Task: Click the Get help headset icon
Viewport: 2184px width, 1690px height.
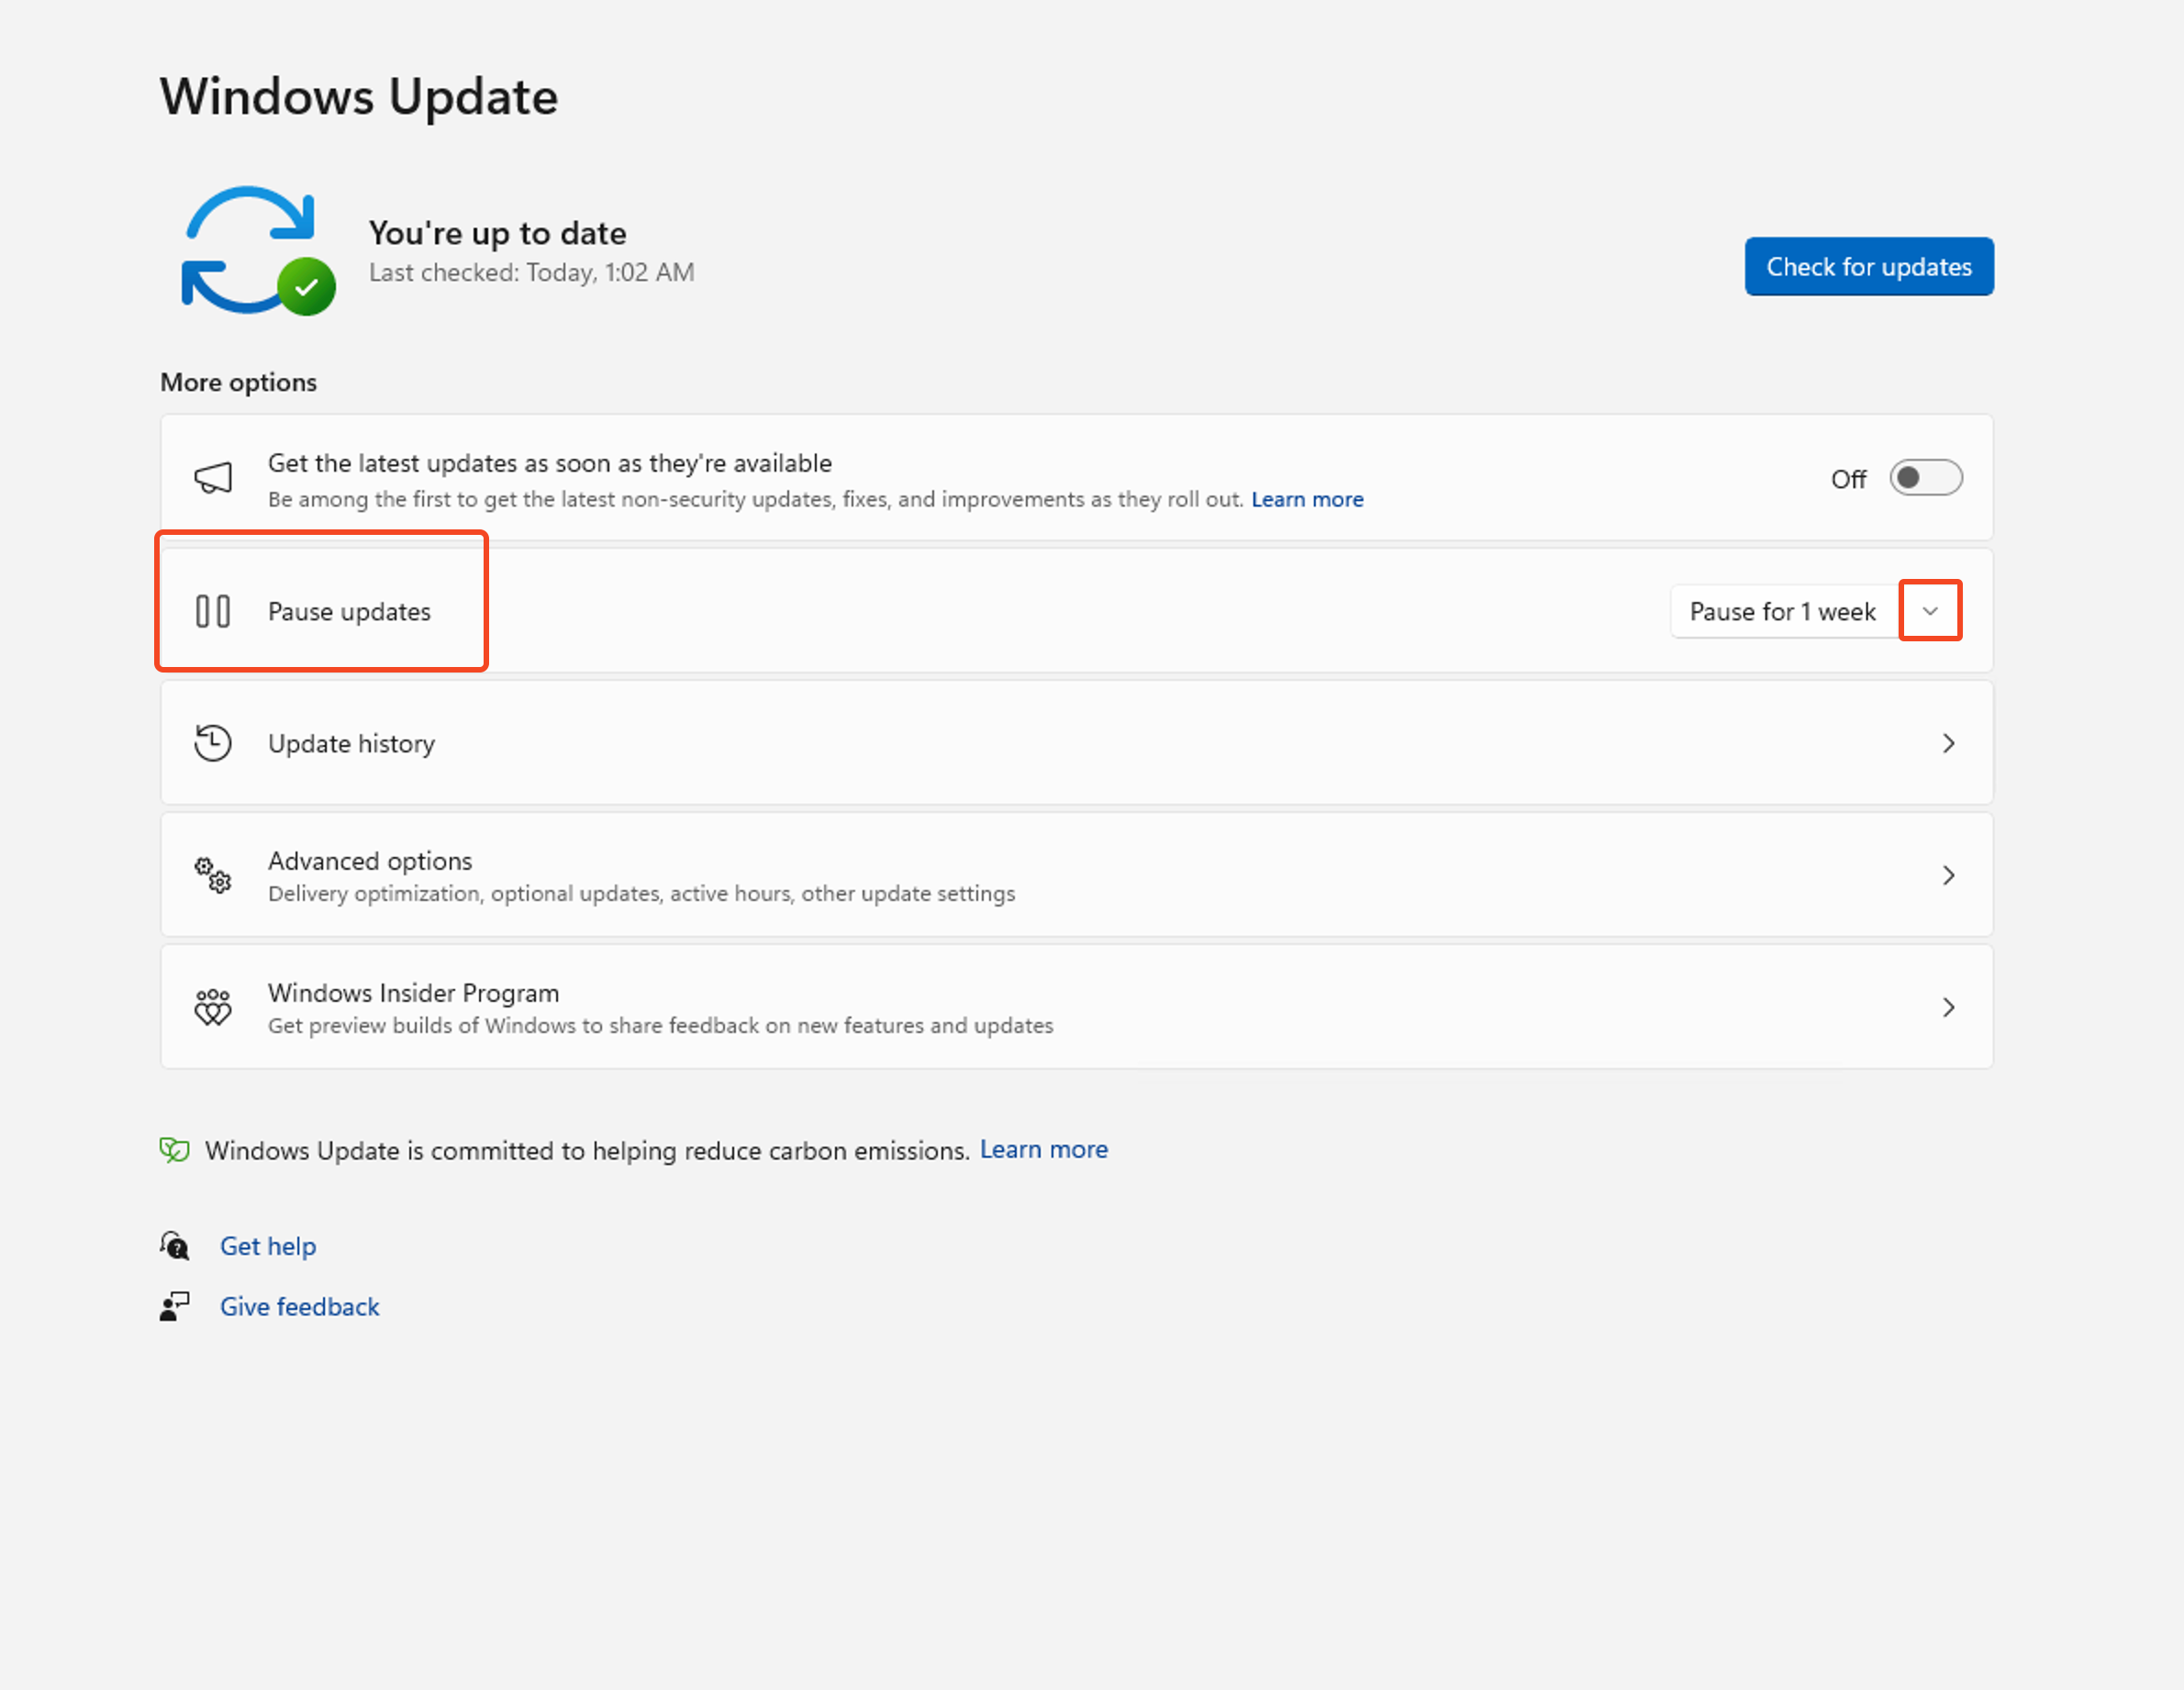Action: point(175,1246)
